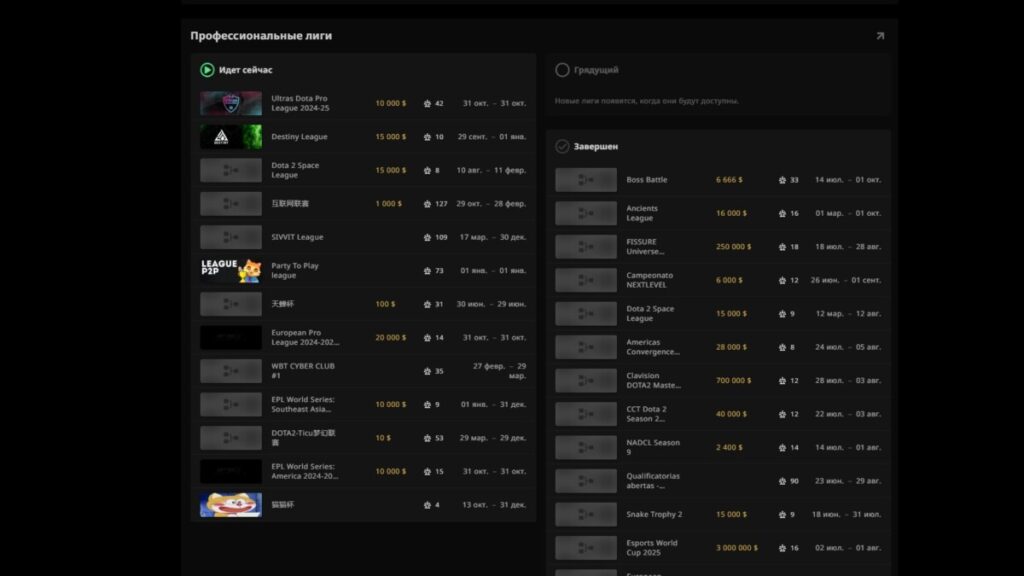Open the Party To Play league logo
1024x576 pixels.
point(231,270)
